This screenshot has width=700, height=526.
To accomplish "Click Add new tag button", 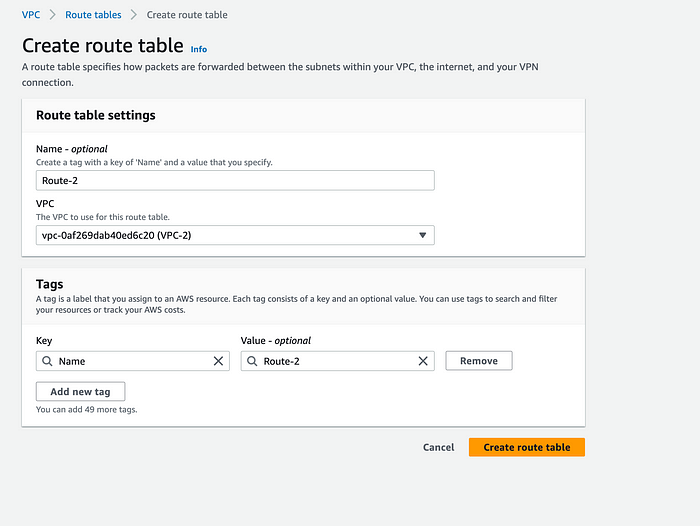I will tap(80, 392).
